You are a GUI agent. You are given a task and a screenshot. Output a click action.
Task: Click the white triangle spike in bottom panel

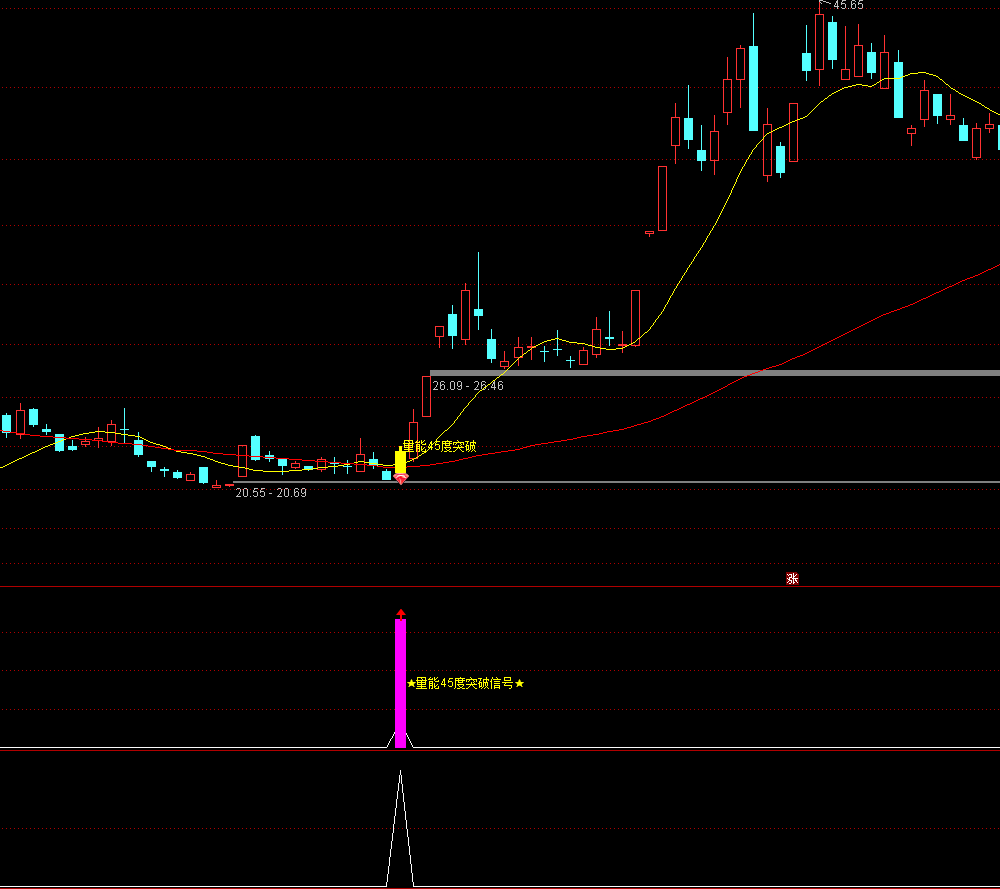401,830
